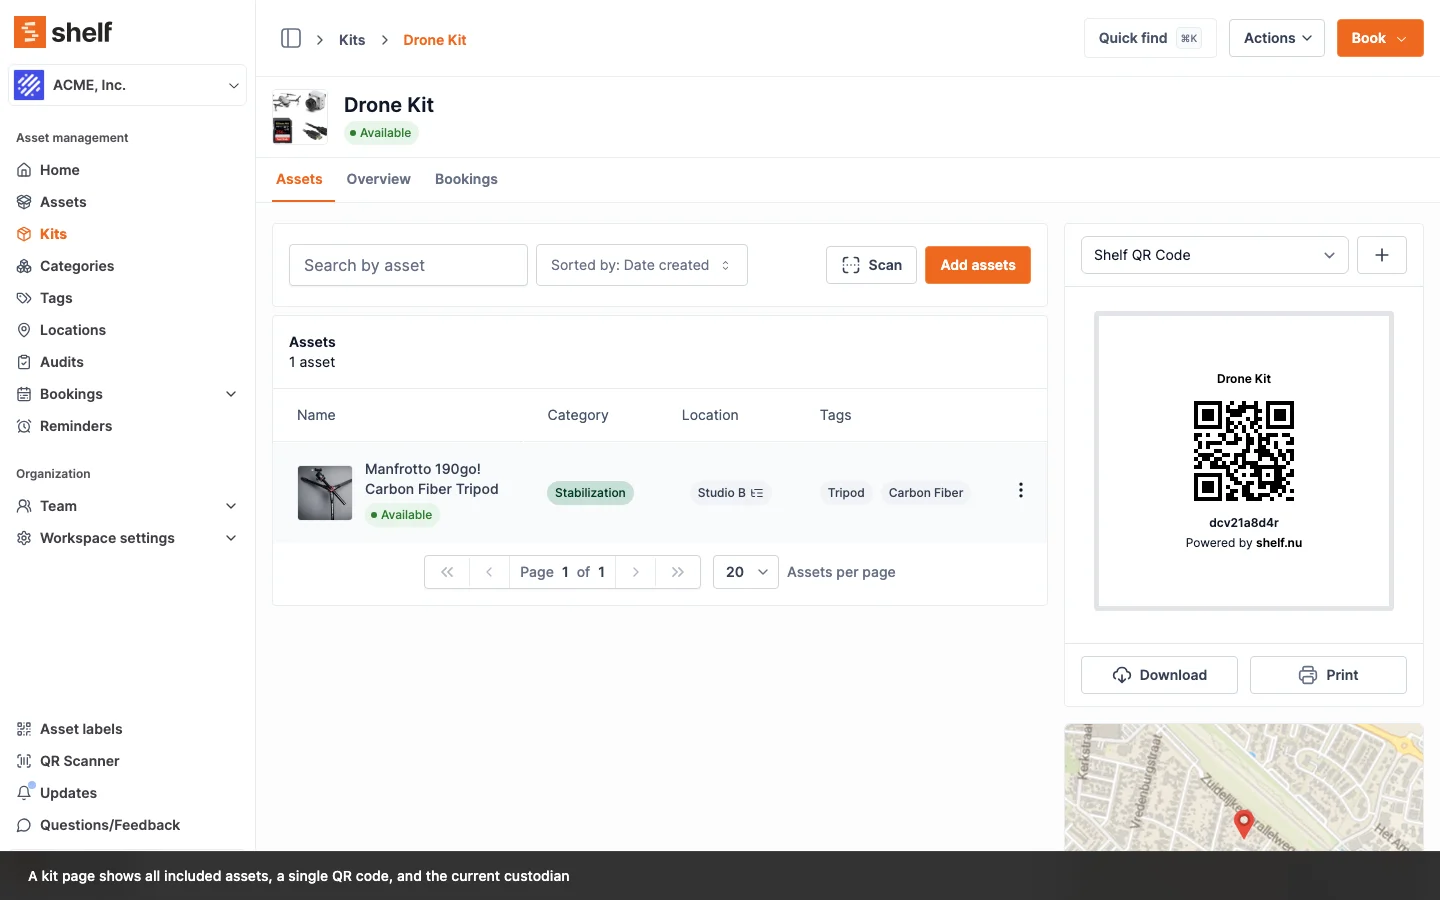Switch to the Bookings tab
Image resolution: width=1440 pixels, height=900 pixels.
click(466, 179)
